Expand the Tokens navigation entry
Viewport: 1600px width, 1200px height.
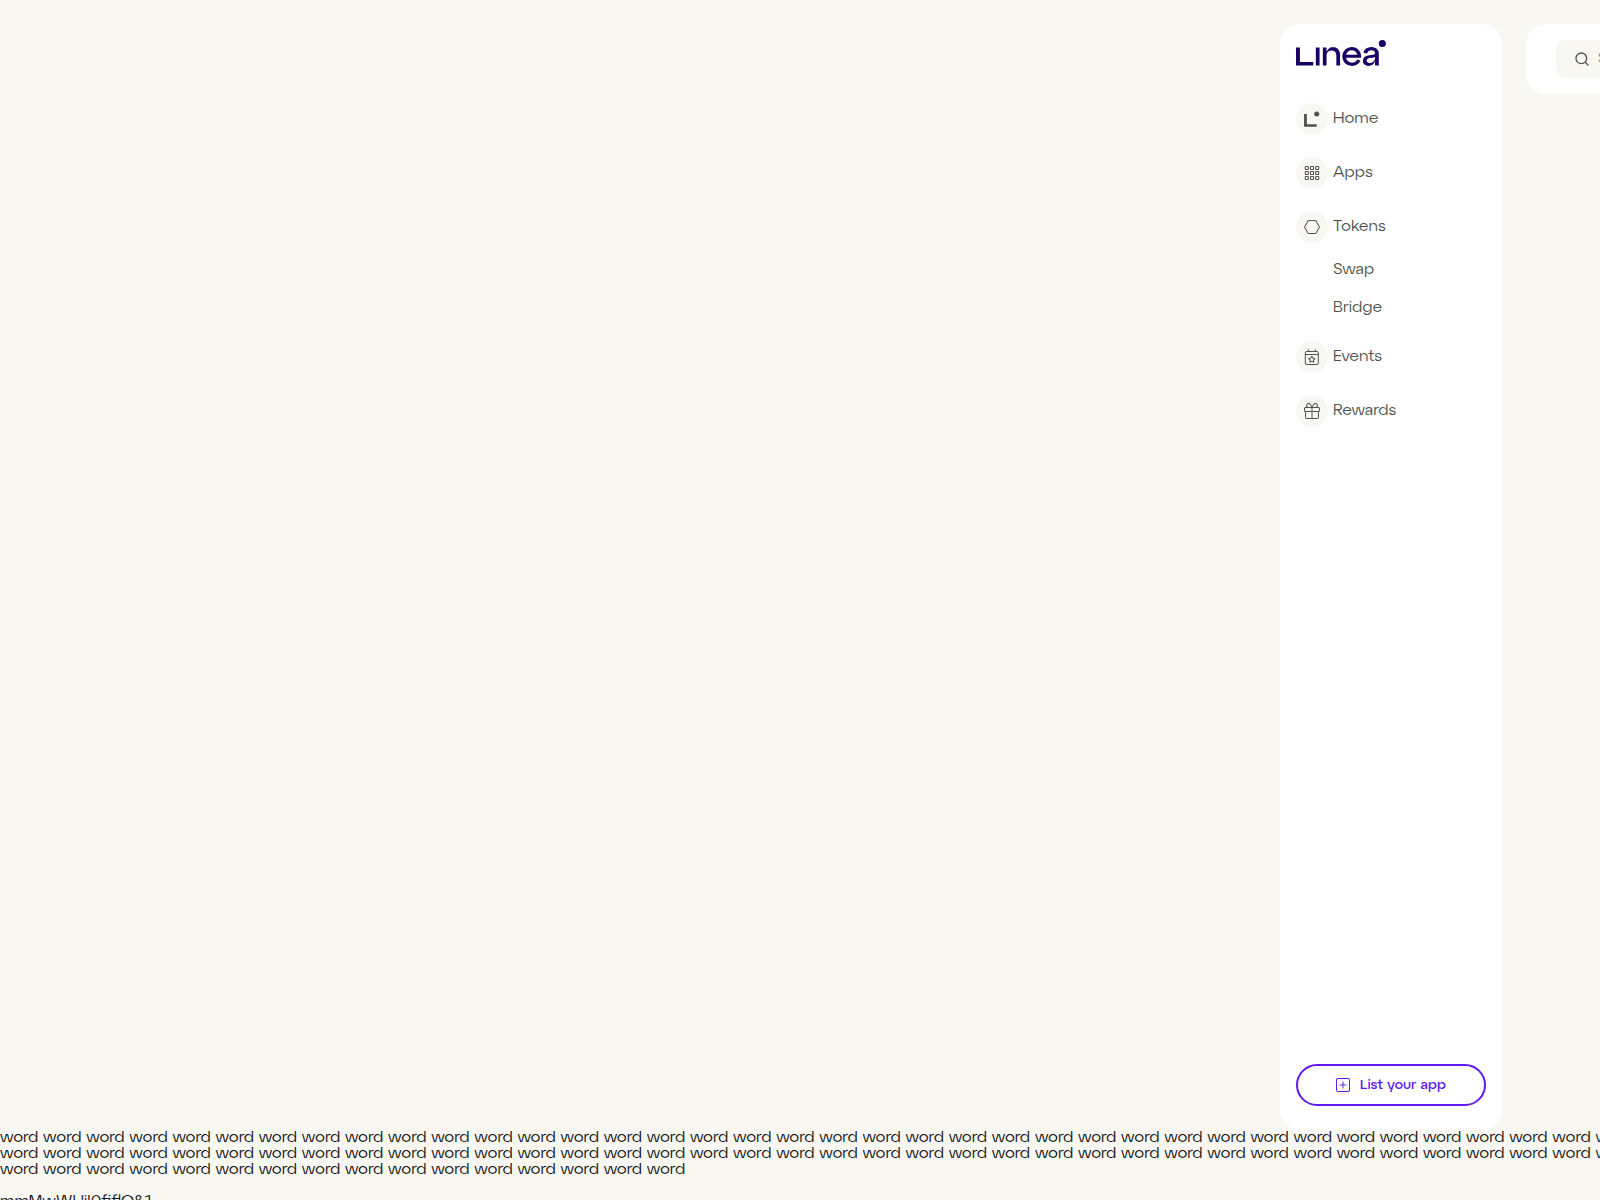(x=1359, y=226)
